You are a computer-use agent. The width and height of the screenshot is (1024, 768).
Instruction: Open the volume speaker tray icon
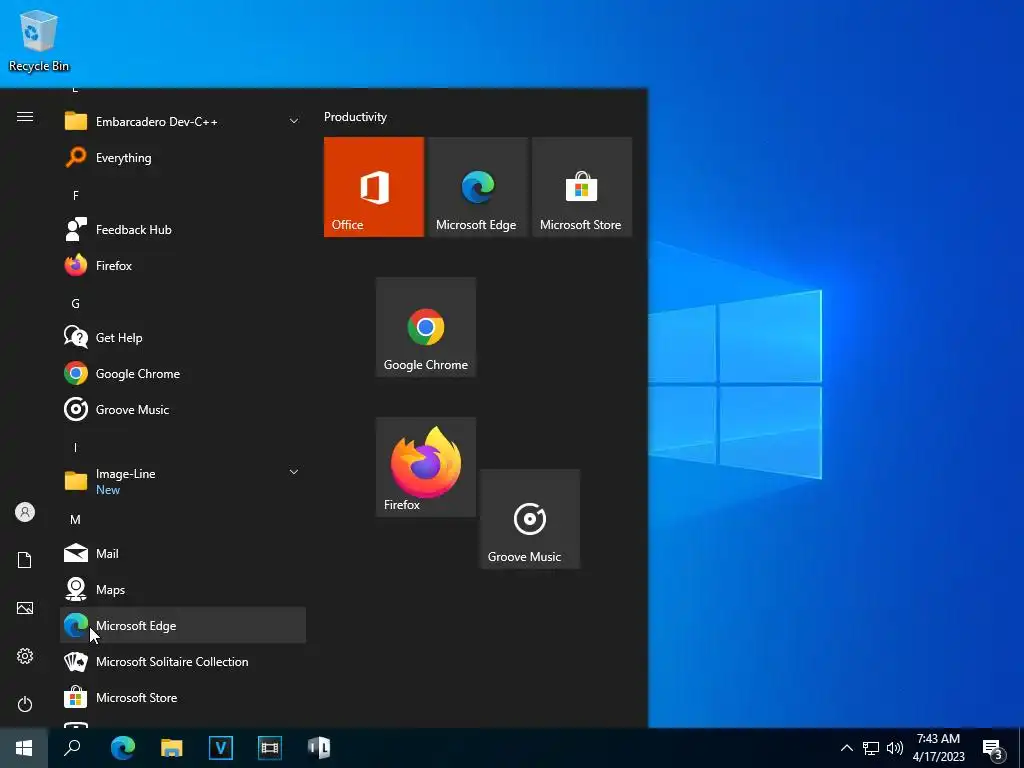[895, 748]
